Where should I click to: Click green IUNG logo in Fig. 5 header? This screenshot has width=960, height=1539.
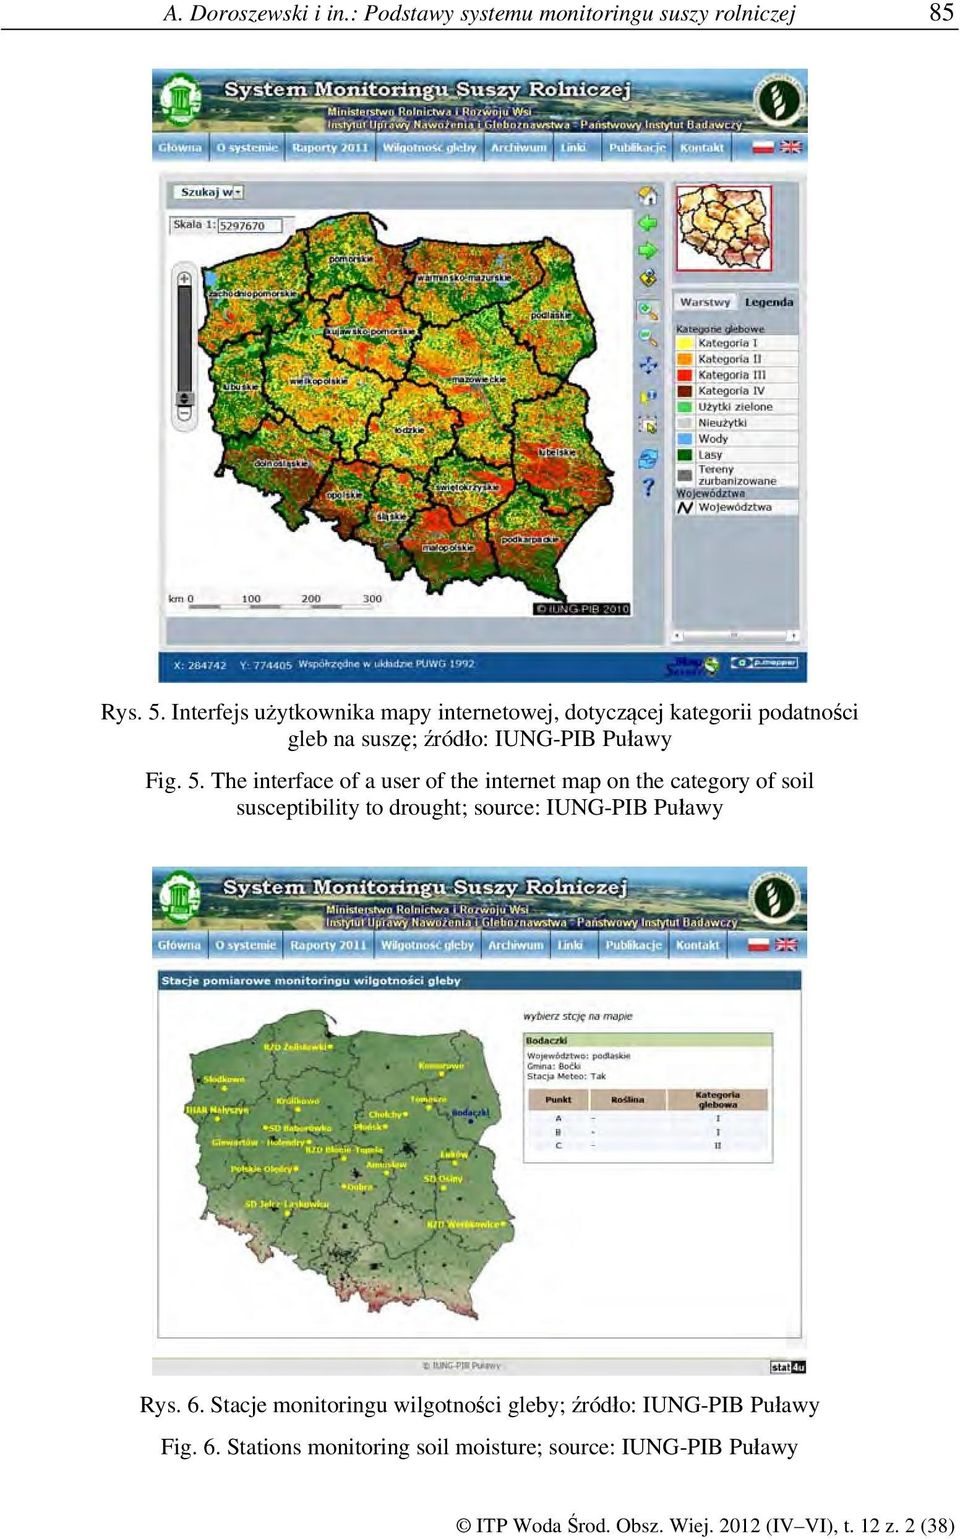(x=180, y=98)
